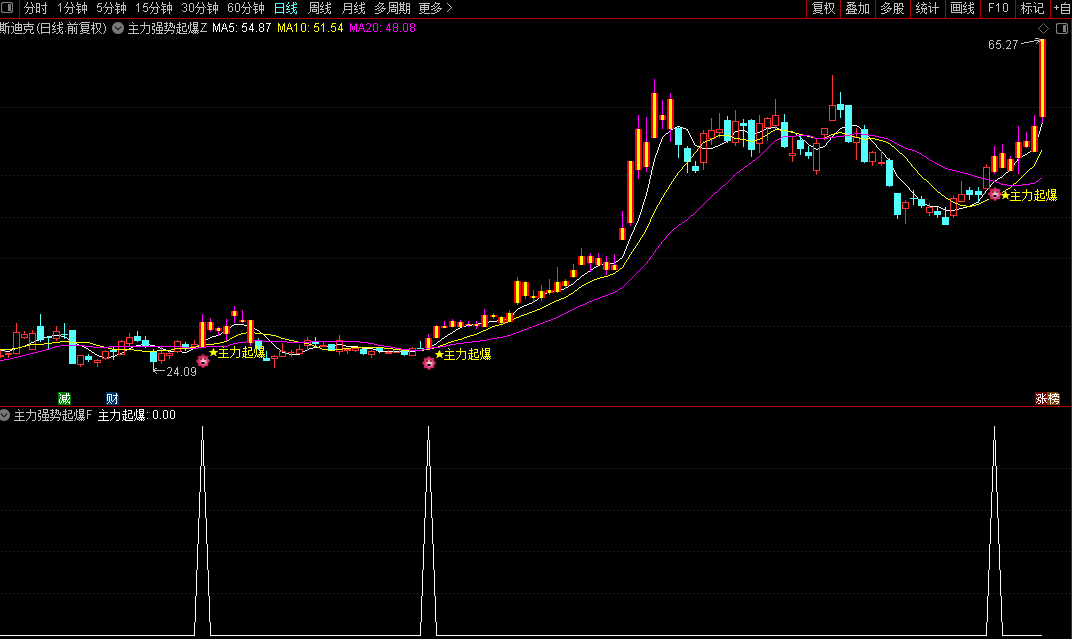Switch to the 15分钟 period
This screenshot has height=639, width=1072.
click(153, 8)
